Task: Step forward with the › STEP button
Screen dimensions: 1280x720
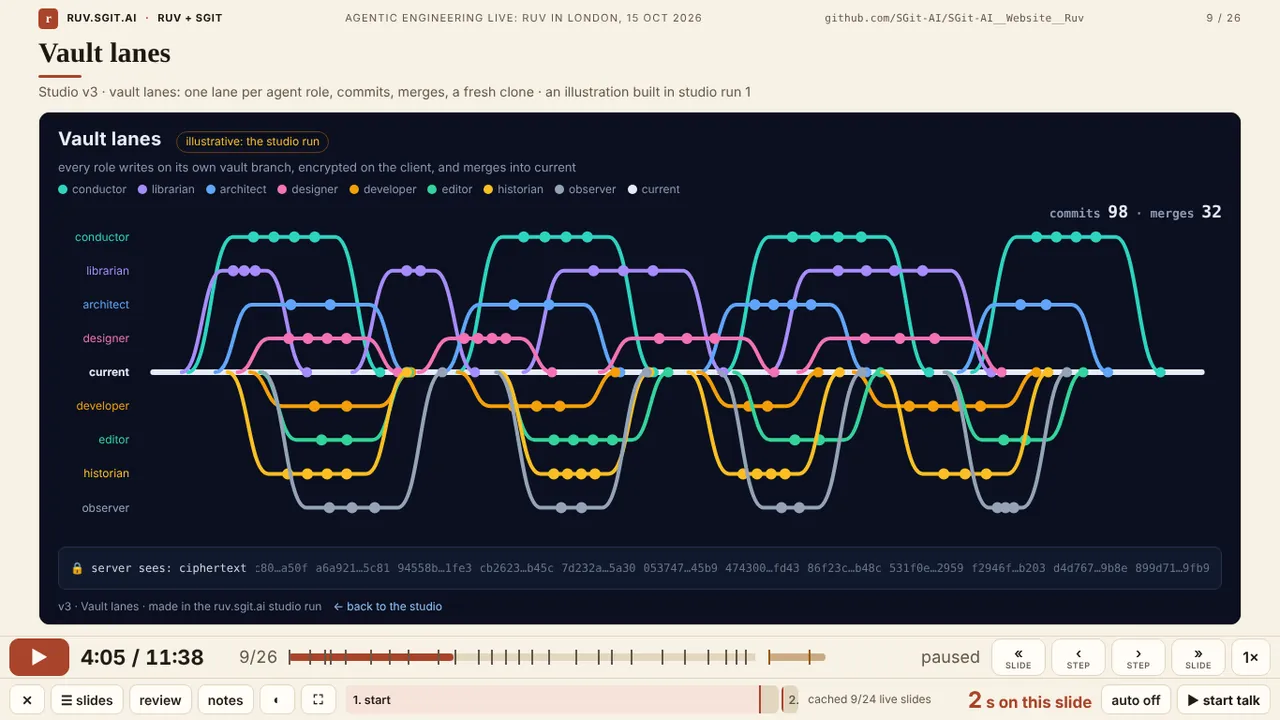Action: click(x=1138, y=657)
